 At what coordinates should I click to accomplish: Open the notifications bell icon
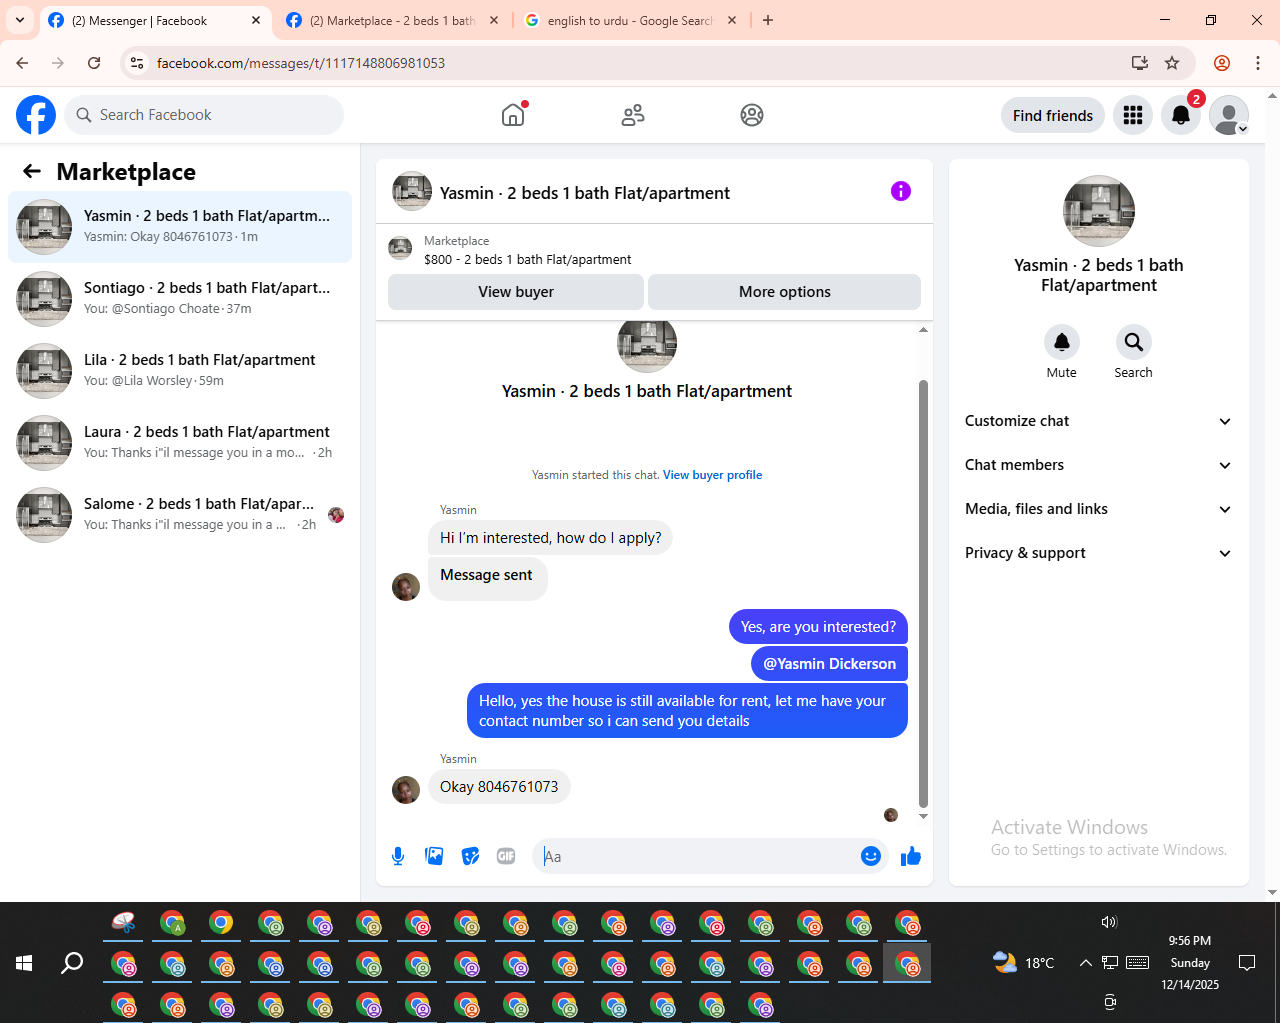coord(1181,115)
